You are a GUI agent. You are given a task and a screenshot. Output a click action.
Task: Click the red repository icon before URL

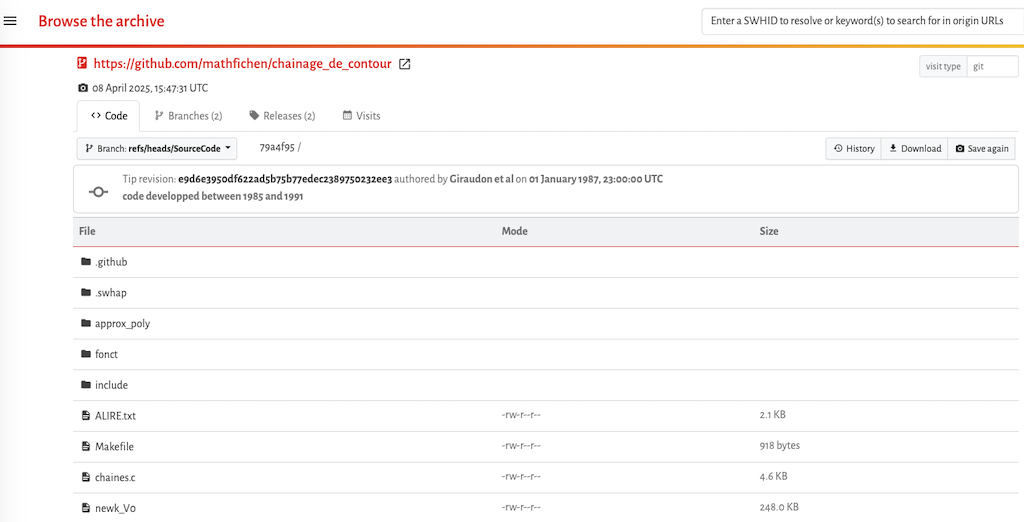pyautogui.click(x=83, y=63)
